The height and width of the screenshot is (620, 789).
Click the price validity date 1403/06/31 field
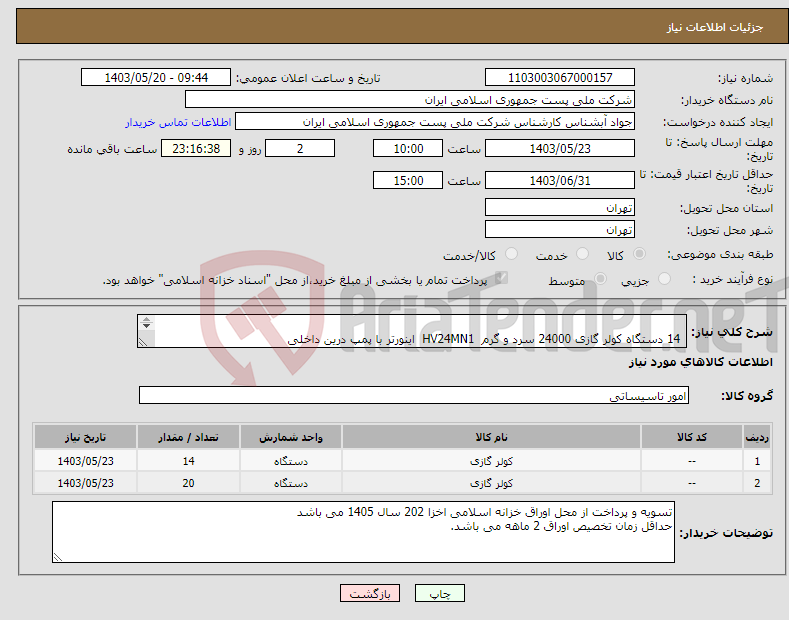pyautogui.click(x=560, y=180)
